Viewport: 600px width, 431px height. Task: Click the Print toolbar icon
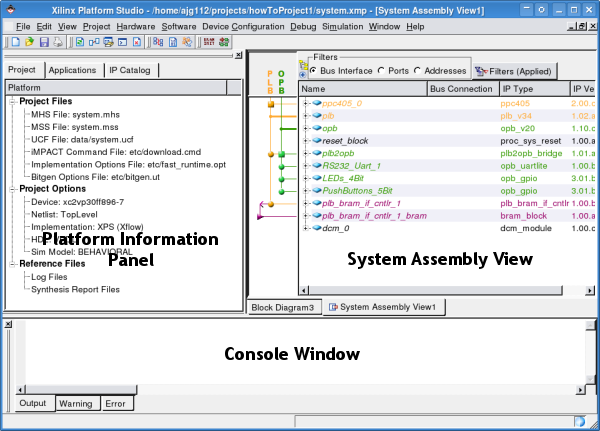click(58, 42)
